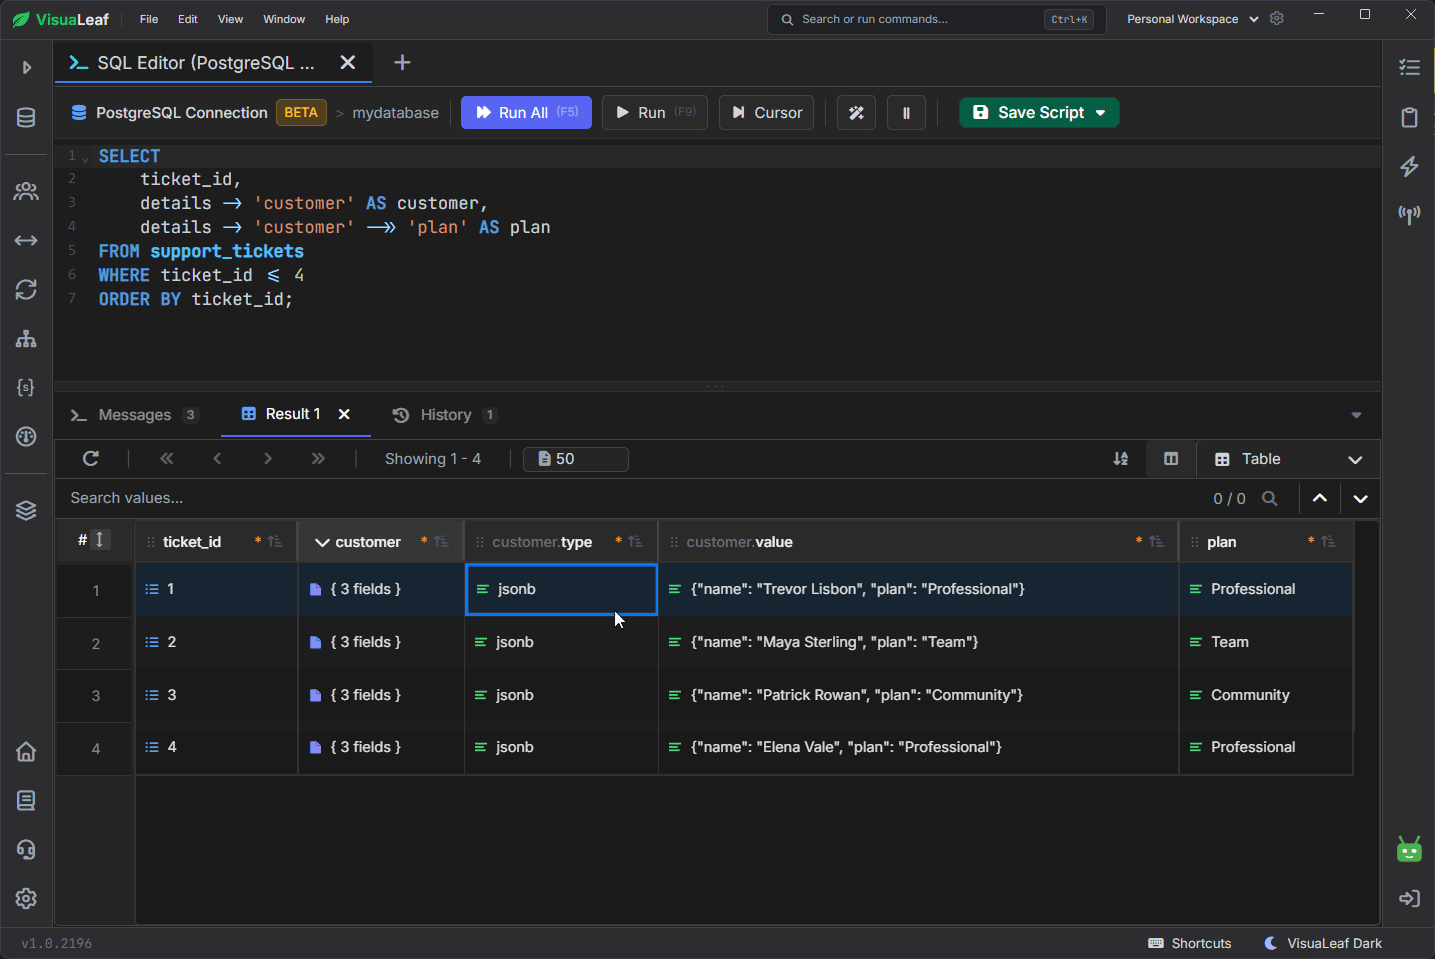Open the Window menu

coord(284,19)
